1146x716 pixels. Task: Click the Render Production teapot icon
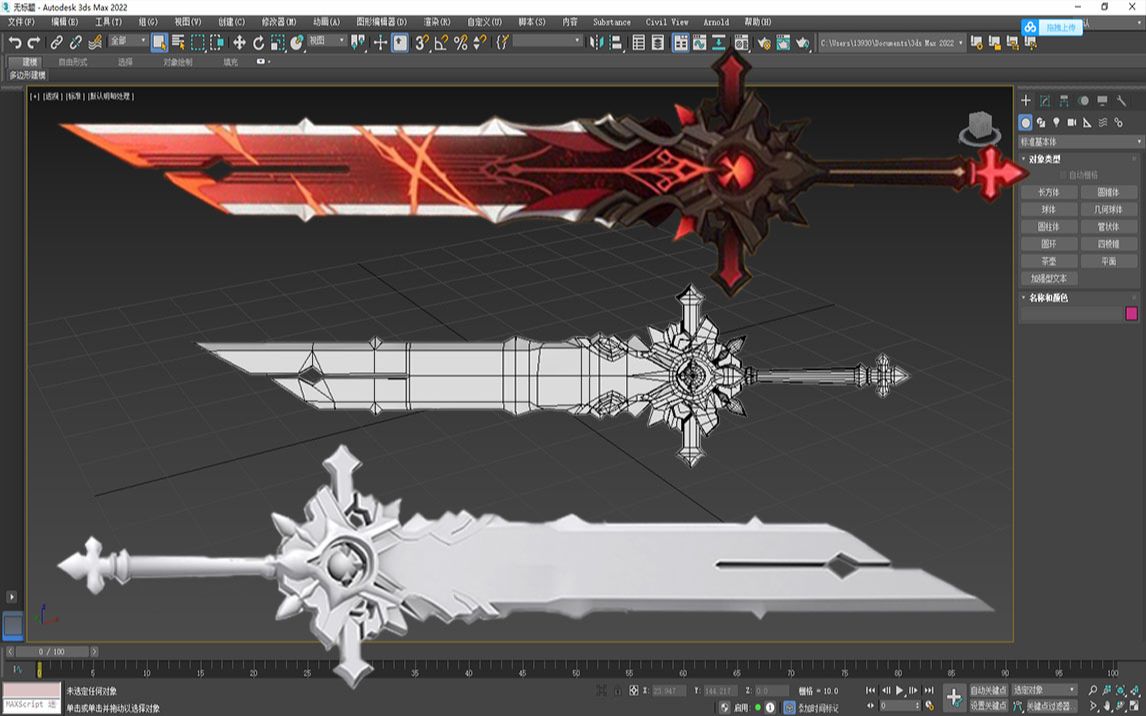coord(802,42)
